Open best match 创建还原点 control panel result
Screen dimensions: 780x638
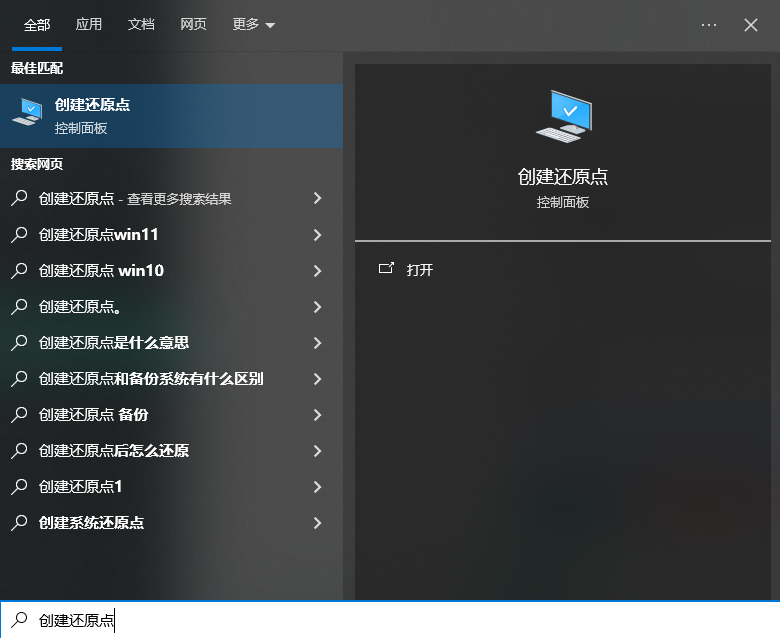coord(171,116)
